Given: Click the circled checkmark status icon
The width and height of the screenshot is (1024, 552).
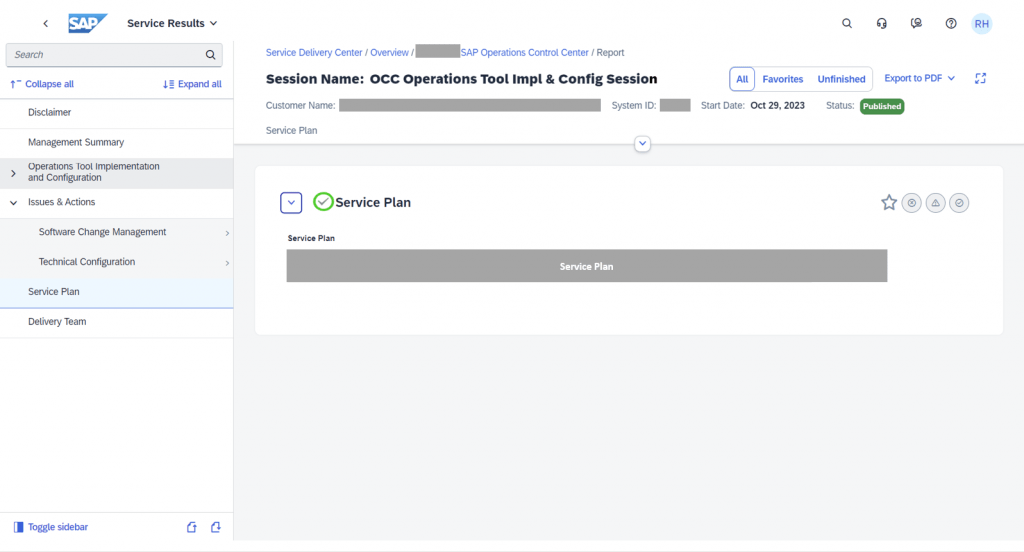Looking at the screenshot, I should click(959, 203).
